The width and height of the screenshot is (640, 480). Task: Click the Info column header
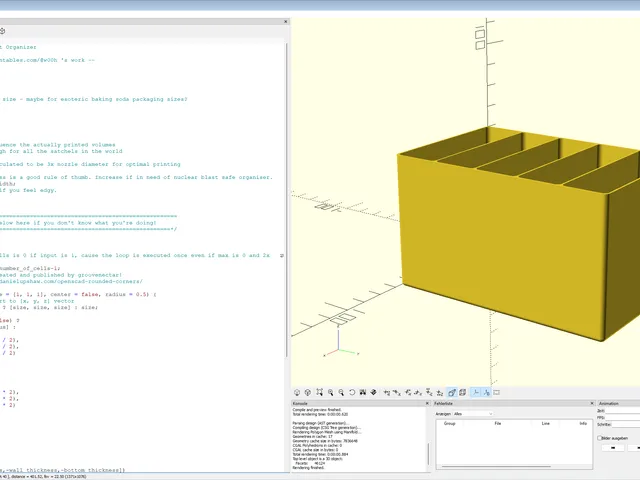[x=583, y=424]
